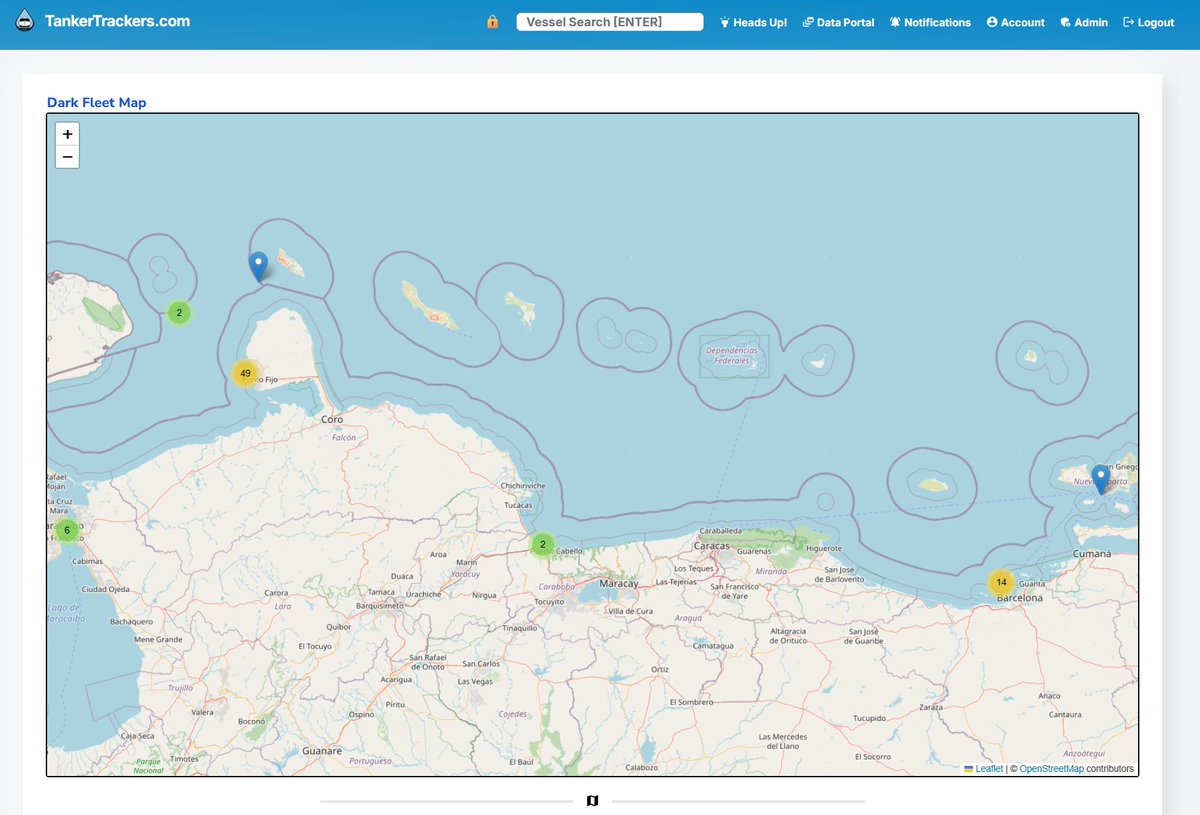Select the green 6 cluster near Maracaibo

(66, 531)
